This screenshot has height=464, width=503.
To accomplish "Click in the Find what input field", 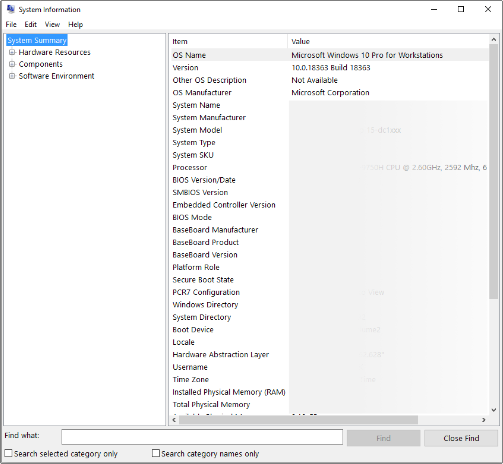I will coord(202,437).
